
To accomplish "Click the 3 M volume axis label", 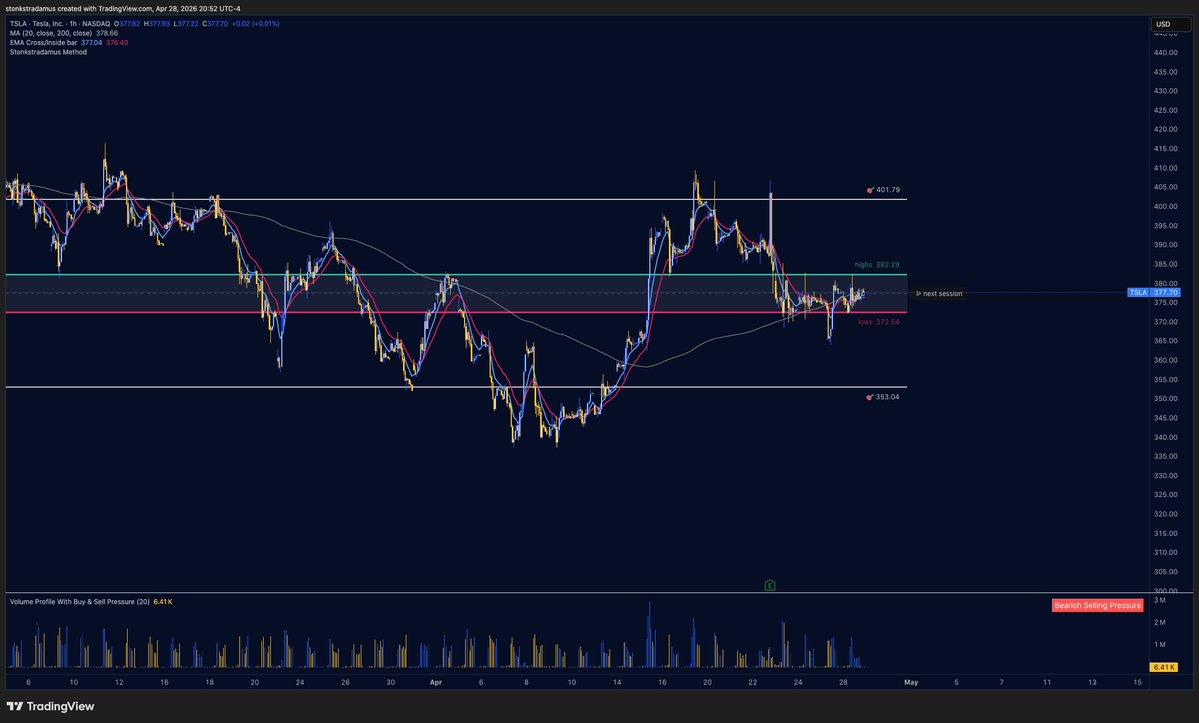I will click(x=1159, y=601).
